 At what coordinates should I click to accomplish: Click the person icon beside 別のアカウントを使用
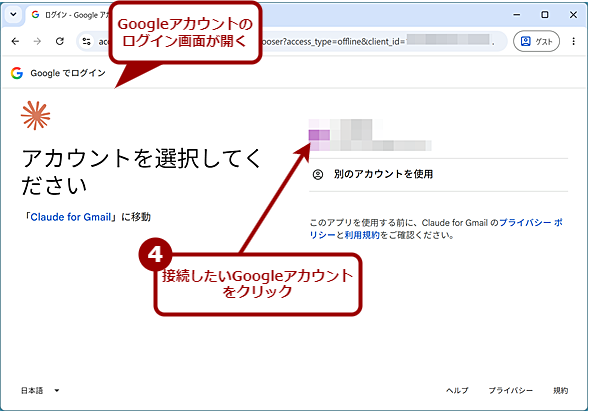pos(318,175)
